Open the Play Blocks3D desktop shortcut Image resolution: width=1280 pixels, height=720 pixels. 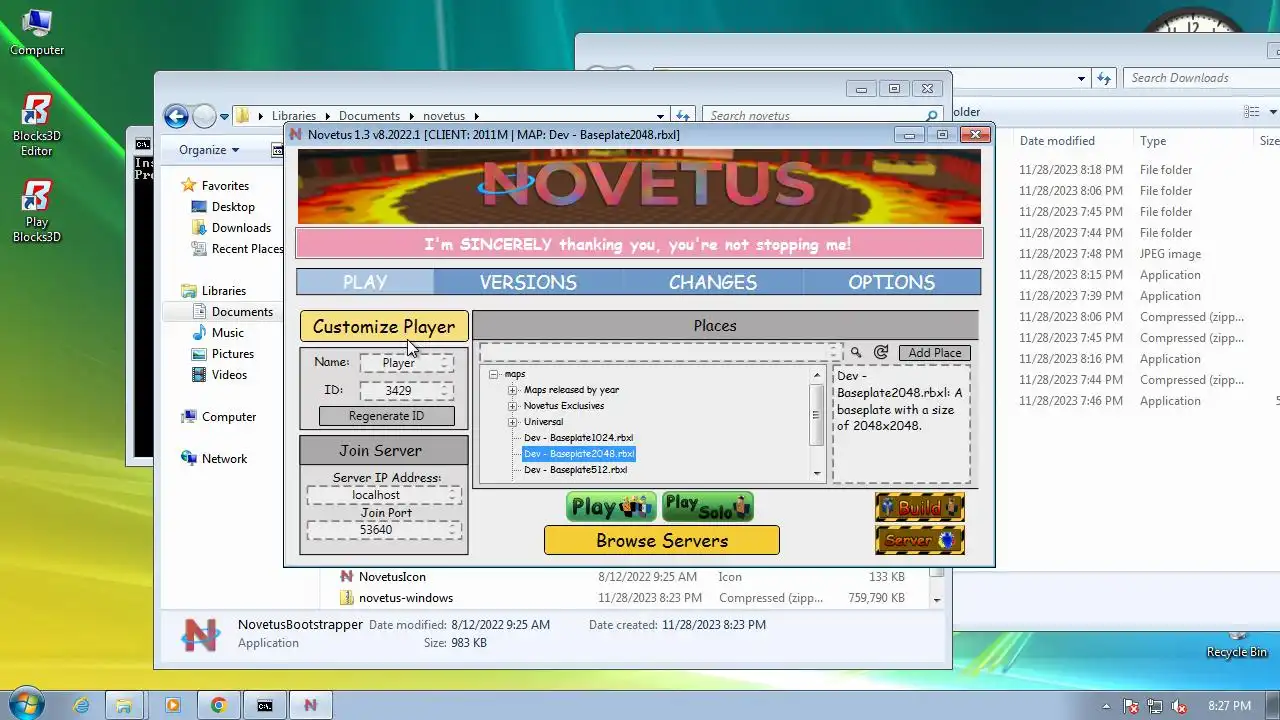(x=37, y=211)
